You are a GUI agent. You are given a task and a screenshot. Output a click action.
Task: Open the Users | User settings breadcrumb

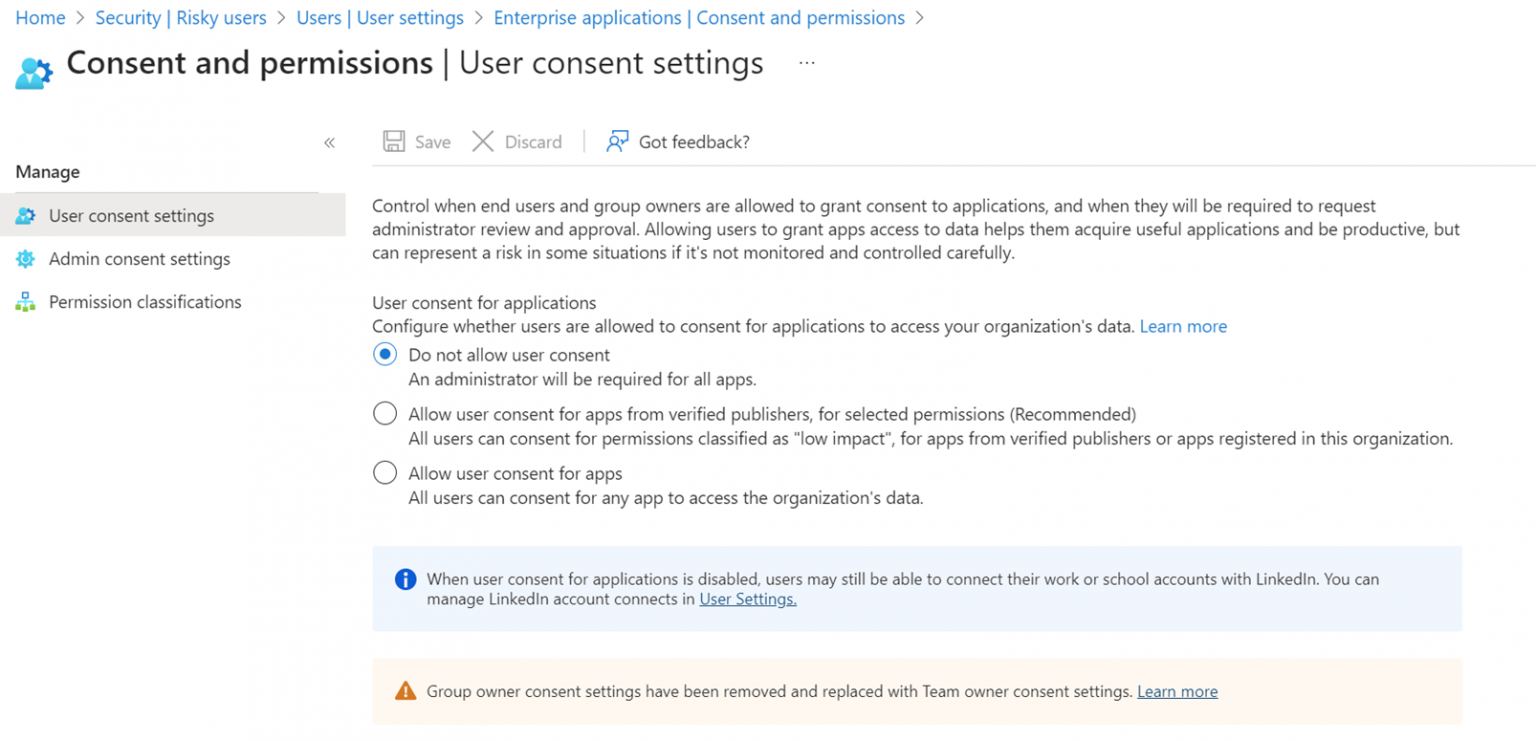click(x=380, y=17)
